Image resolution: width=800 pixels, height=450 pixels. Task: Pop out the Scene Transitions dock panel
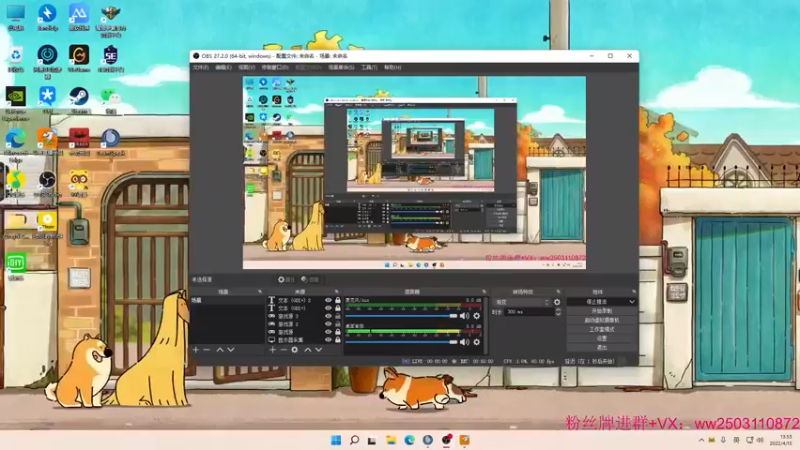click(x=558, y=292)
